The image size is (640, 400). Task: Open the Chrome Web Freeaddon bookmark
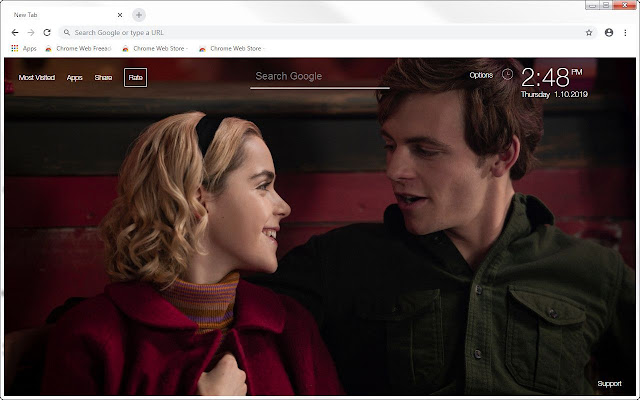pyautogui.click(x=78, y=49)
